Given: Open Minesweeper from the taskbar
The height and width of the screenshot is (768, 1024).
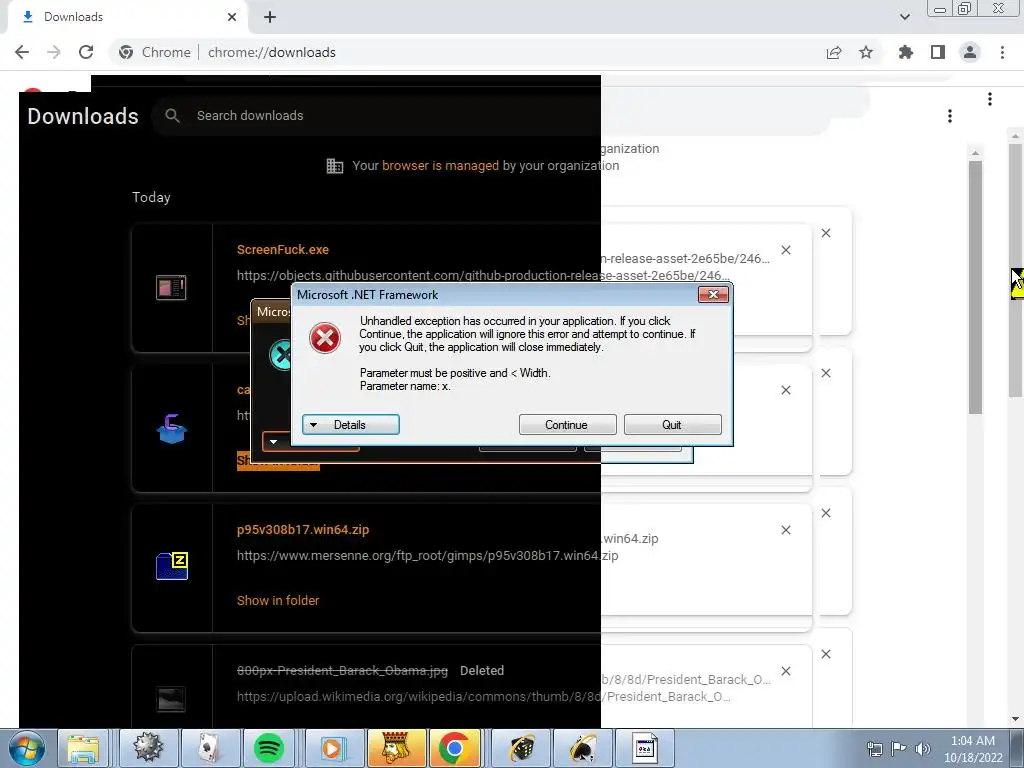Looking at the screenshot, I should tap(148, 748).
